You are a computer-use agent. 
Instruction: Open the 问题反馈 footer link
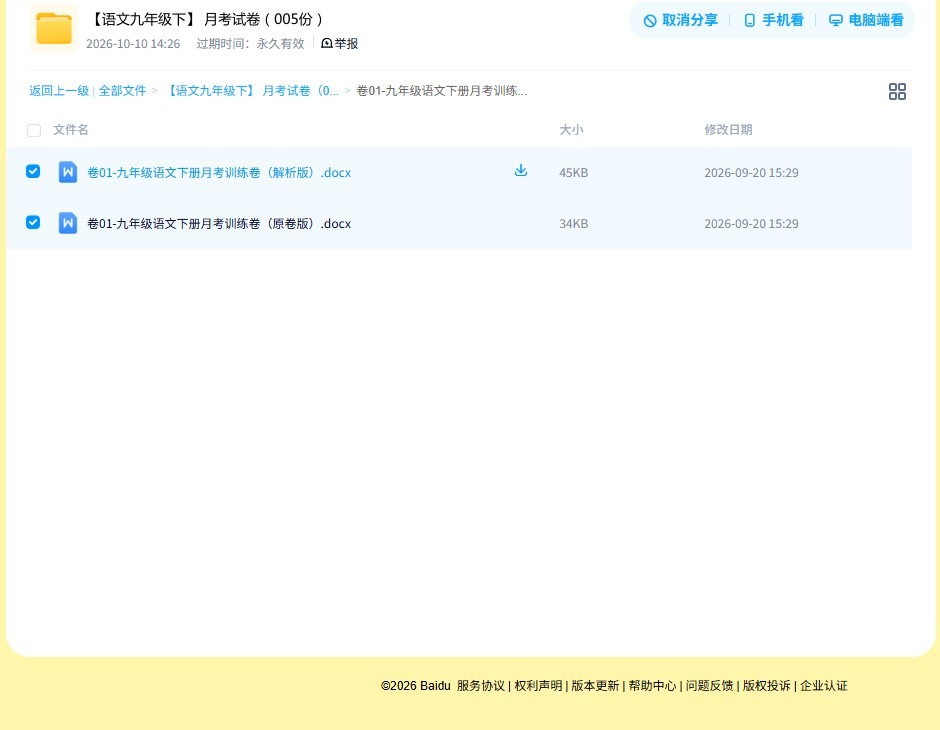coord(710,686)
